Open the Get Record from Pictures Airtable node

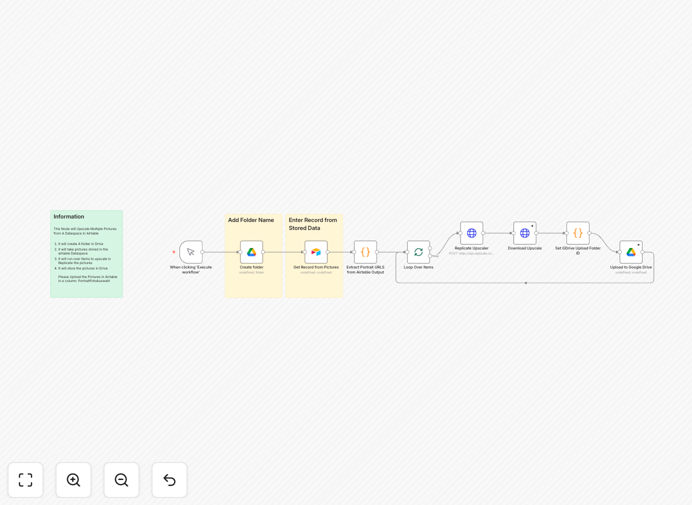(x=316, y=252)
